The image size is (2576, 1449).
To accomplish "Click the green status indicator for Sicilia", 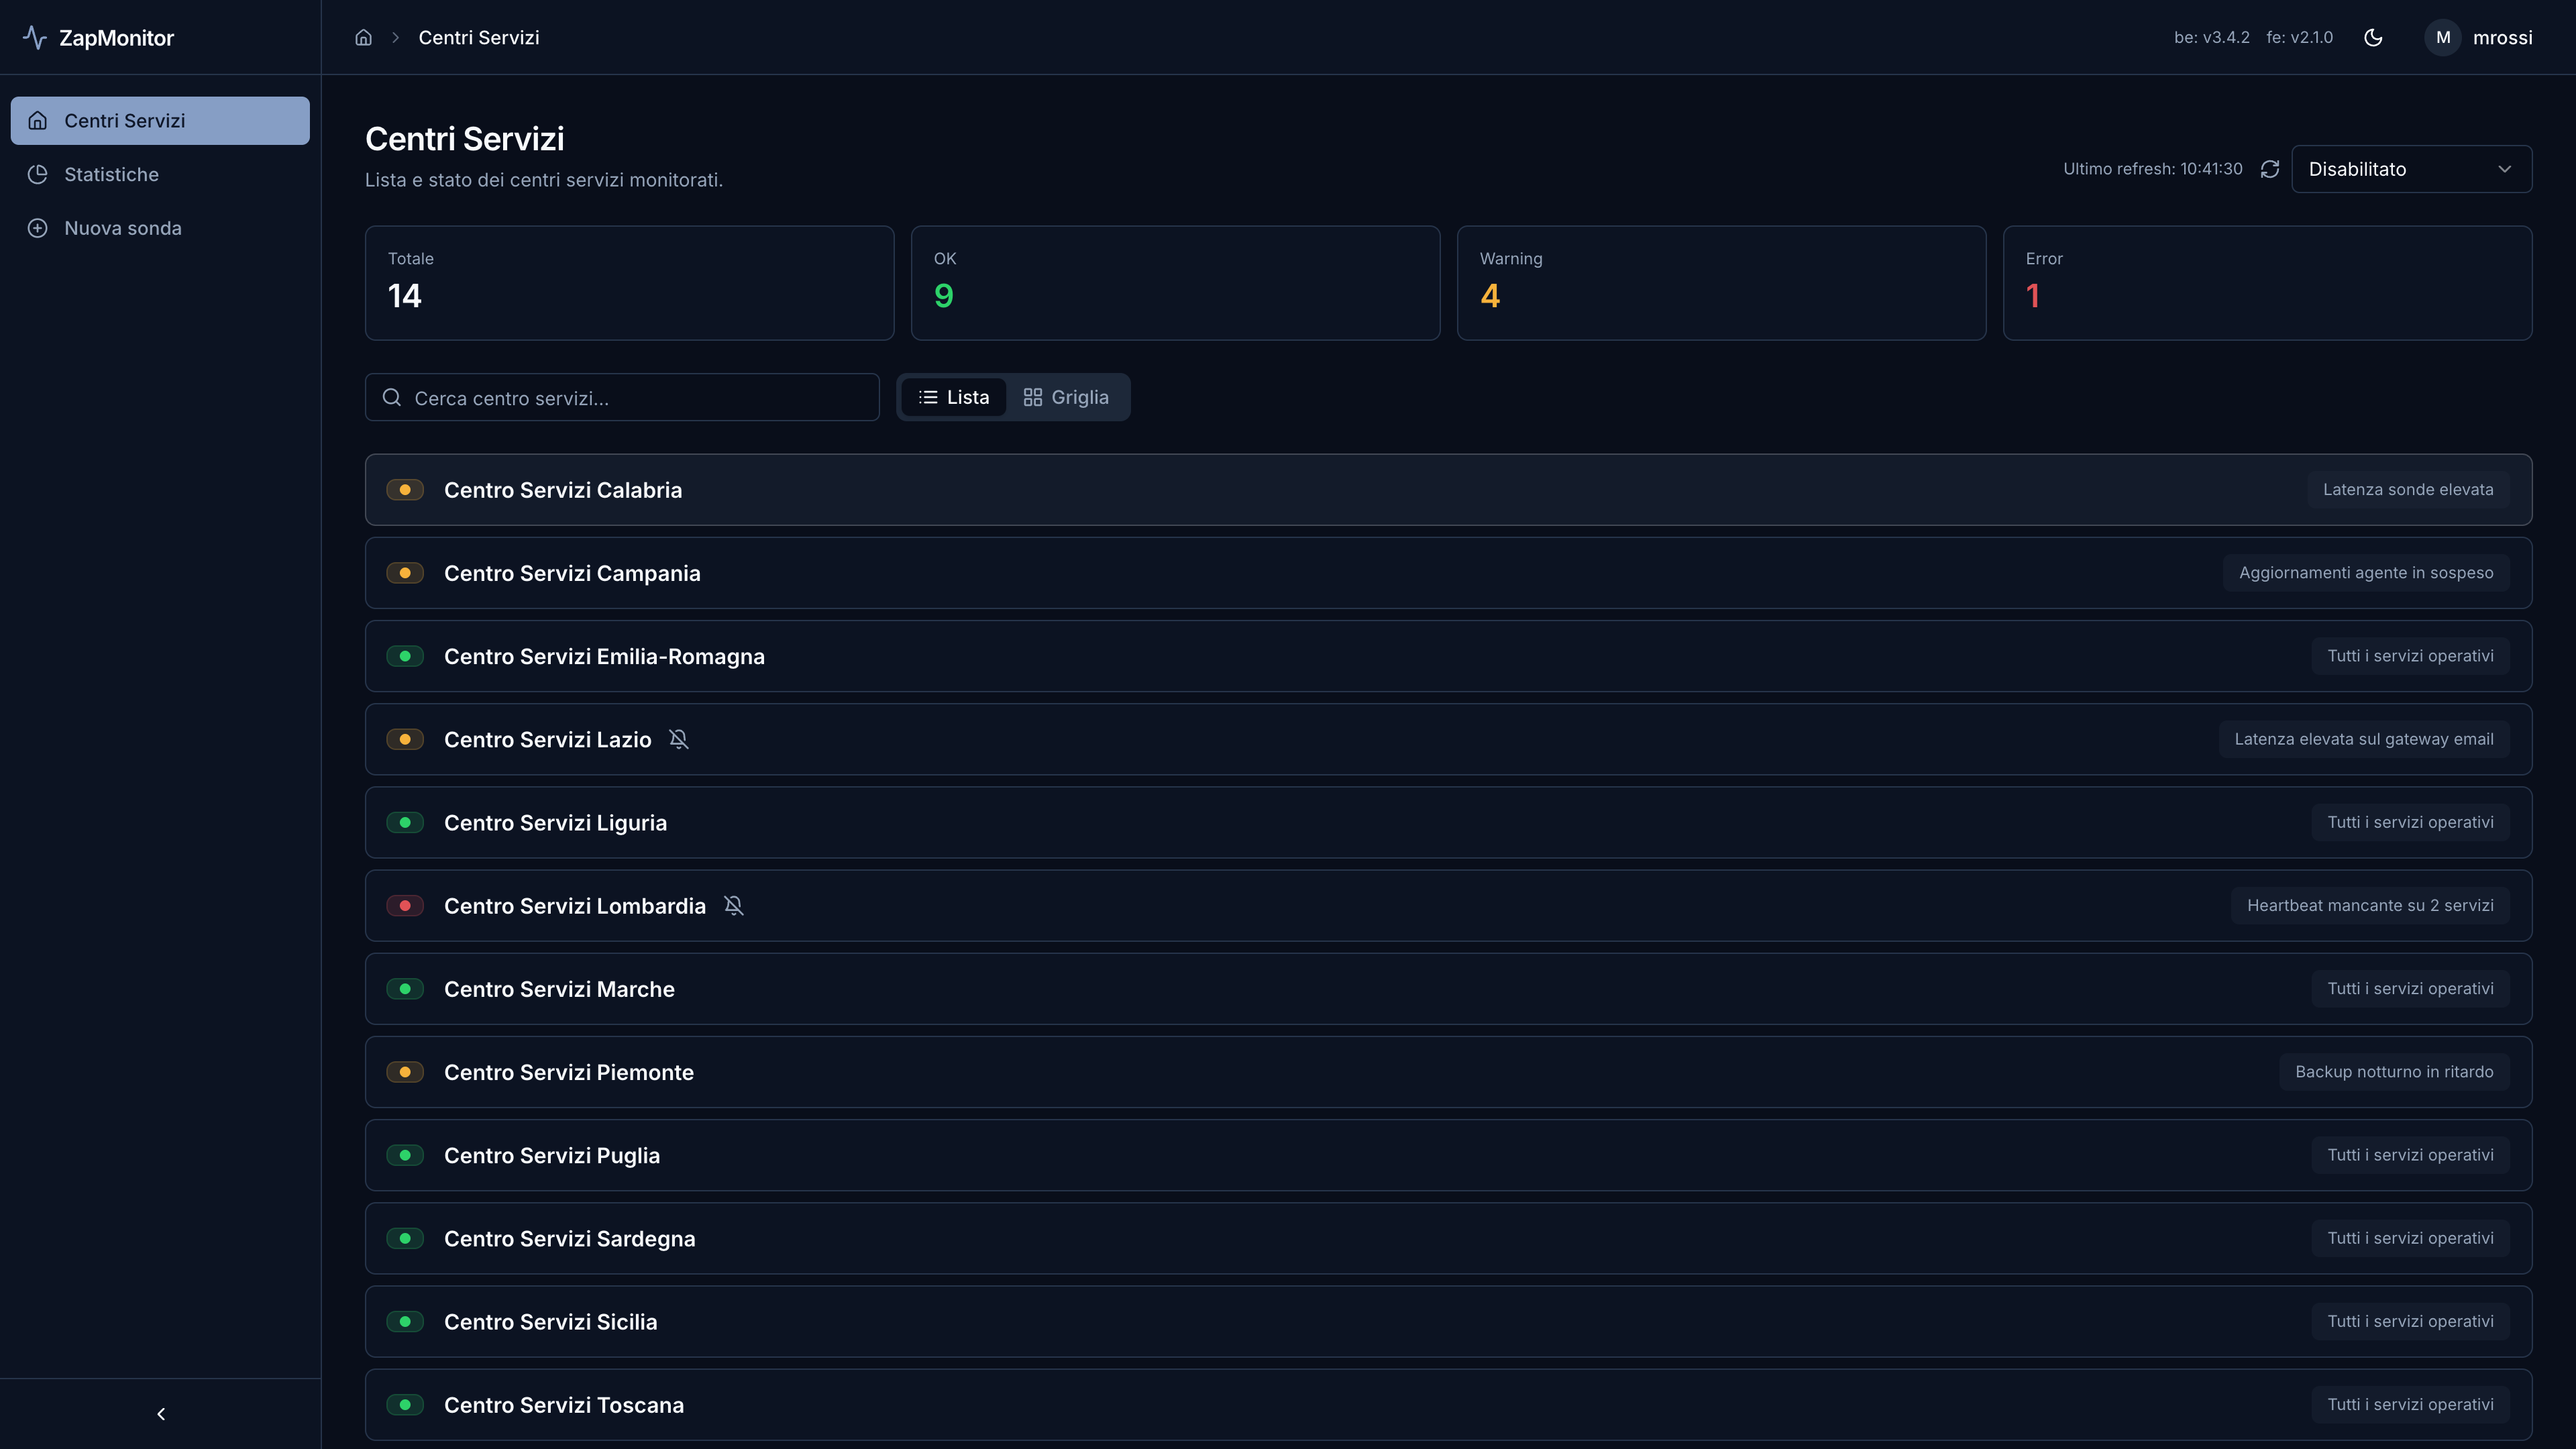I will pyautogui.click(x=405, y=1322).
